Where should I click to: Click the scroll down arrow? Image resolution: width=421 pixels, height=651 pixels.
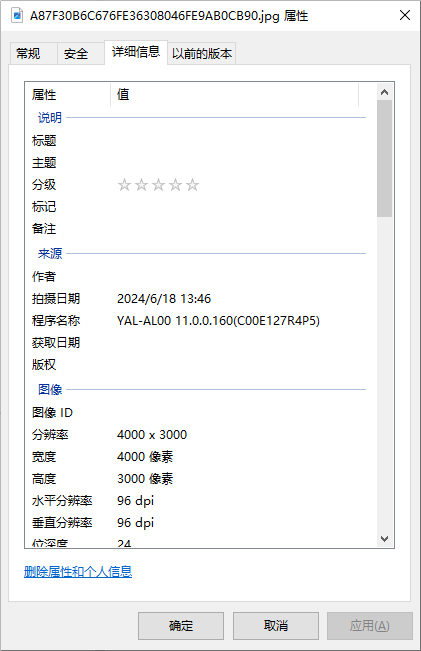click(x=384, y=538)
